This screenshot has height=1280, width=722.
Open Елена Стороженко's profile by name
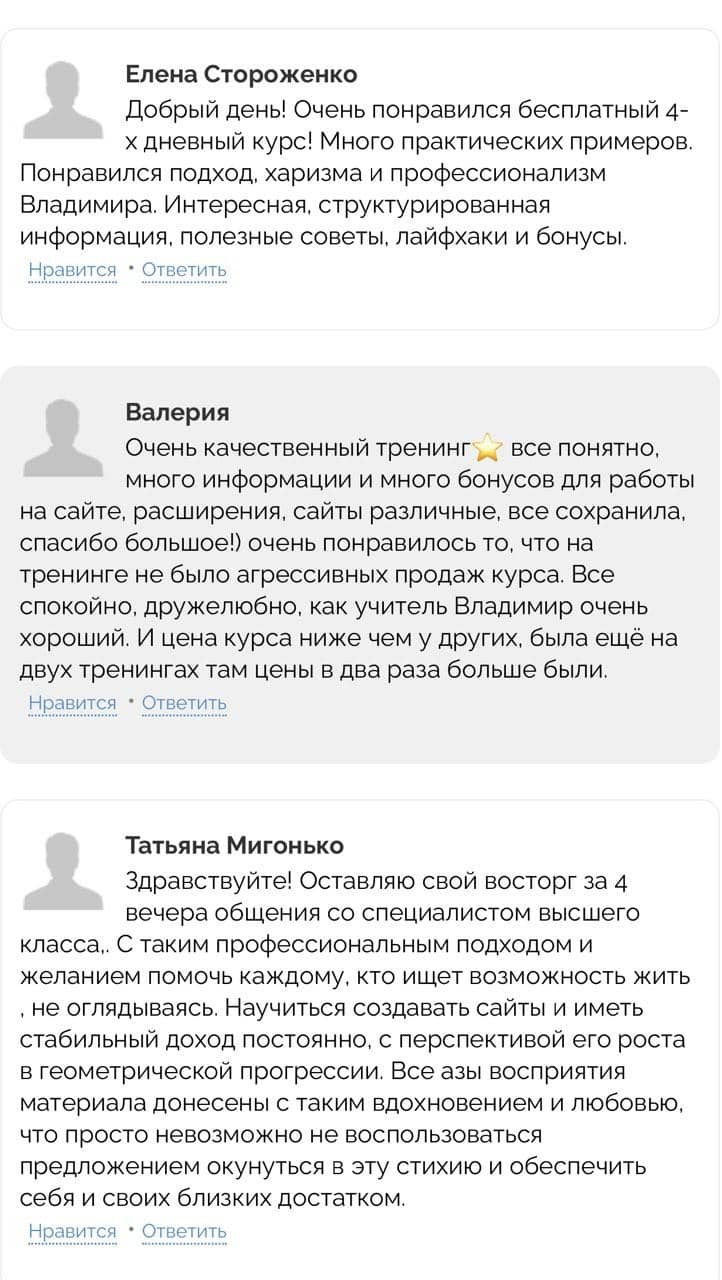coord(241,75)
